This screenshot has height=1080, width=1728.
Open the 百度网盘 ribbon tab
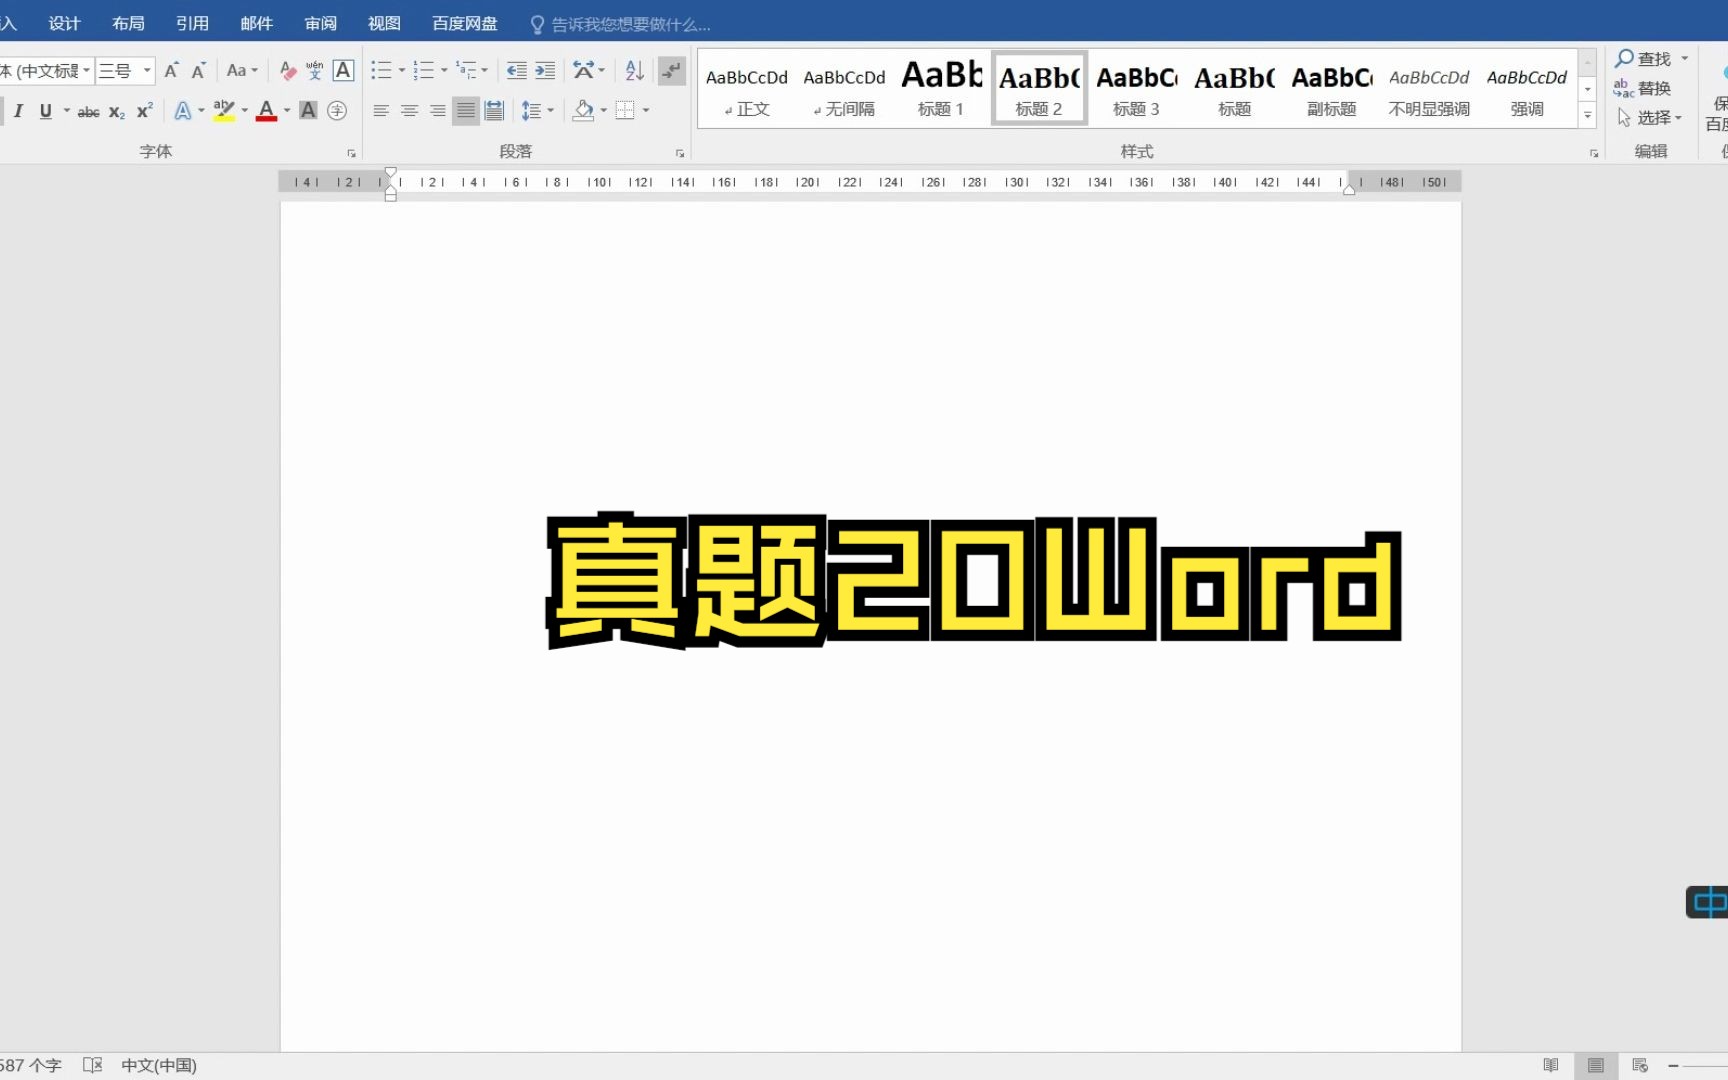click(x=463, y=23)
